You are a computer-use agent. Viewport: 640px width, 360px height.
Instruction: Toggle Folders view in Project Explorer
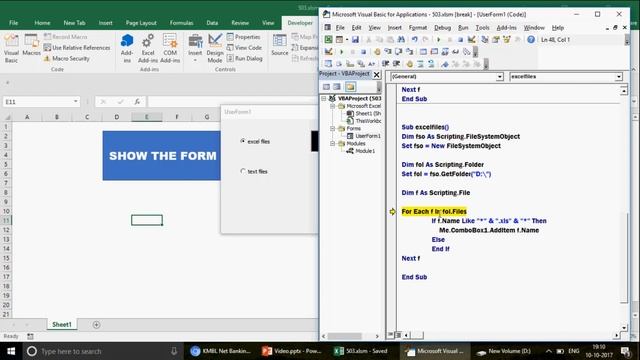point(350,87)
